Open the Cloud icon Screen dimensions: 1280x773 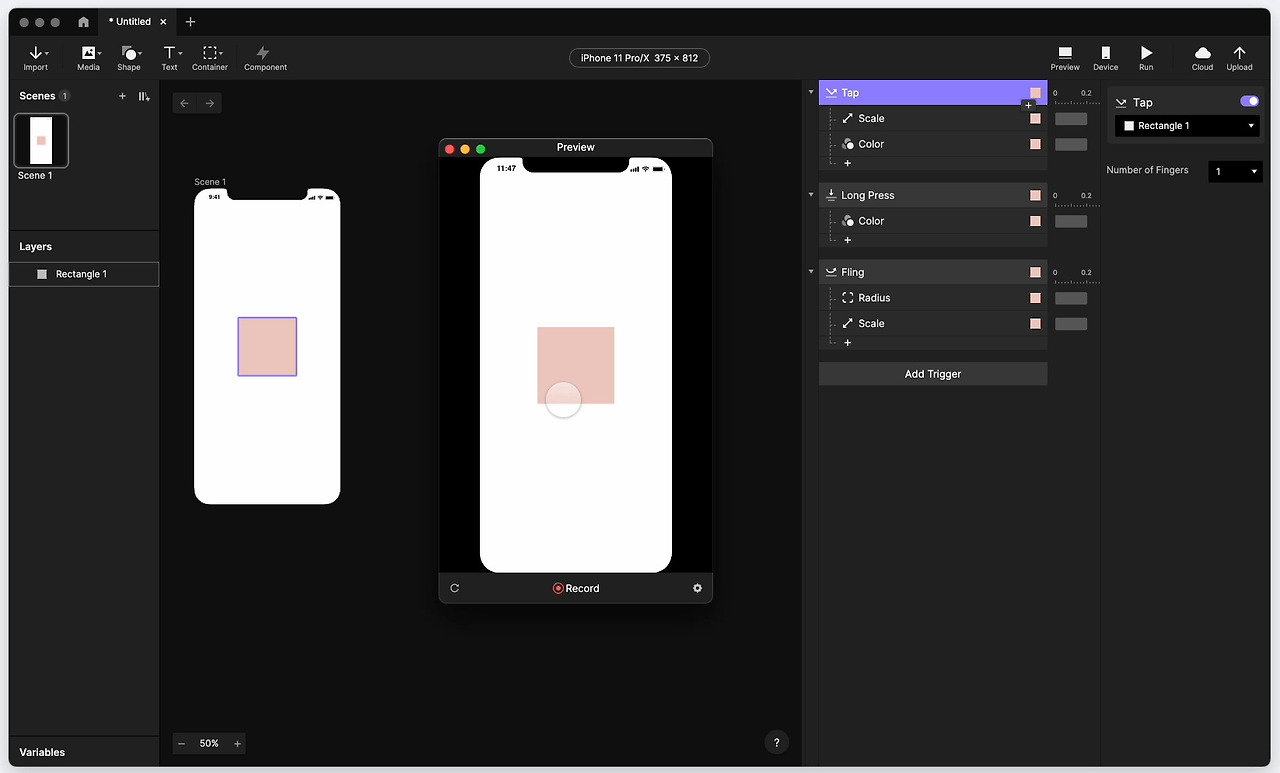1203,53
